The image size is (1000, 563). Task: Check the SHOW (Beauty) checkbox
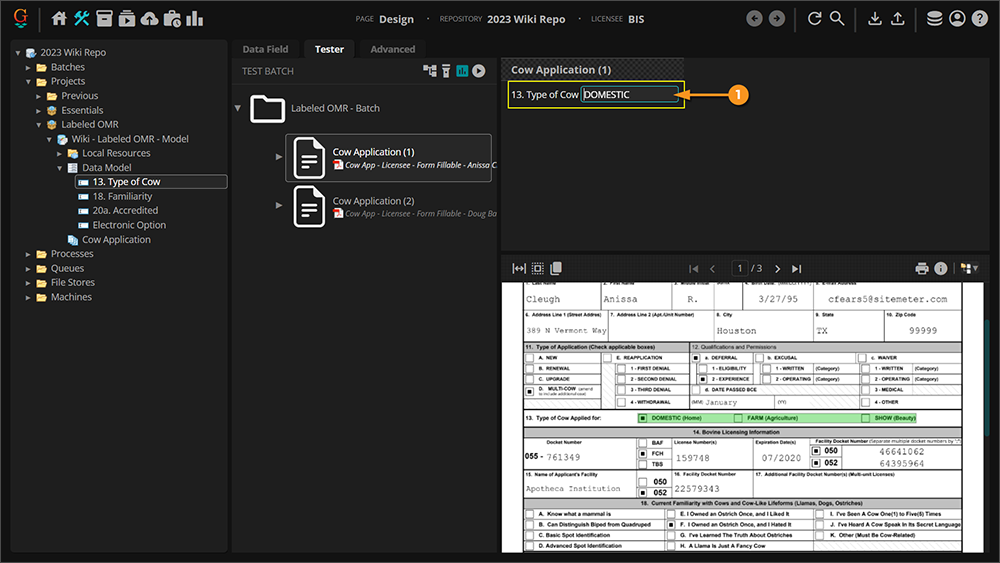(x=865, y=417)
